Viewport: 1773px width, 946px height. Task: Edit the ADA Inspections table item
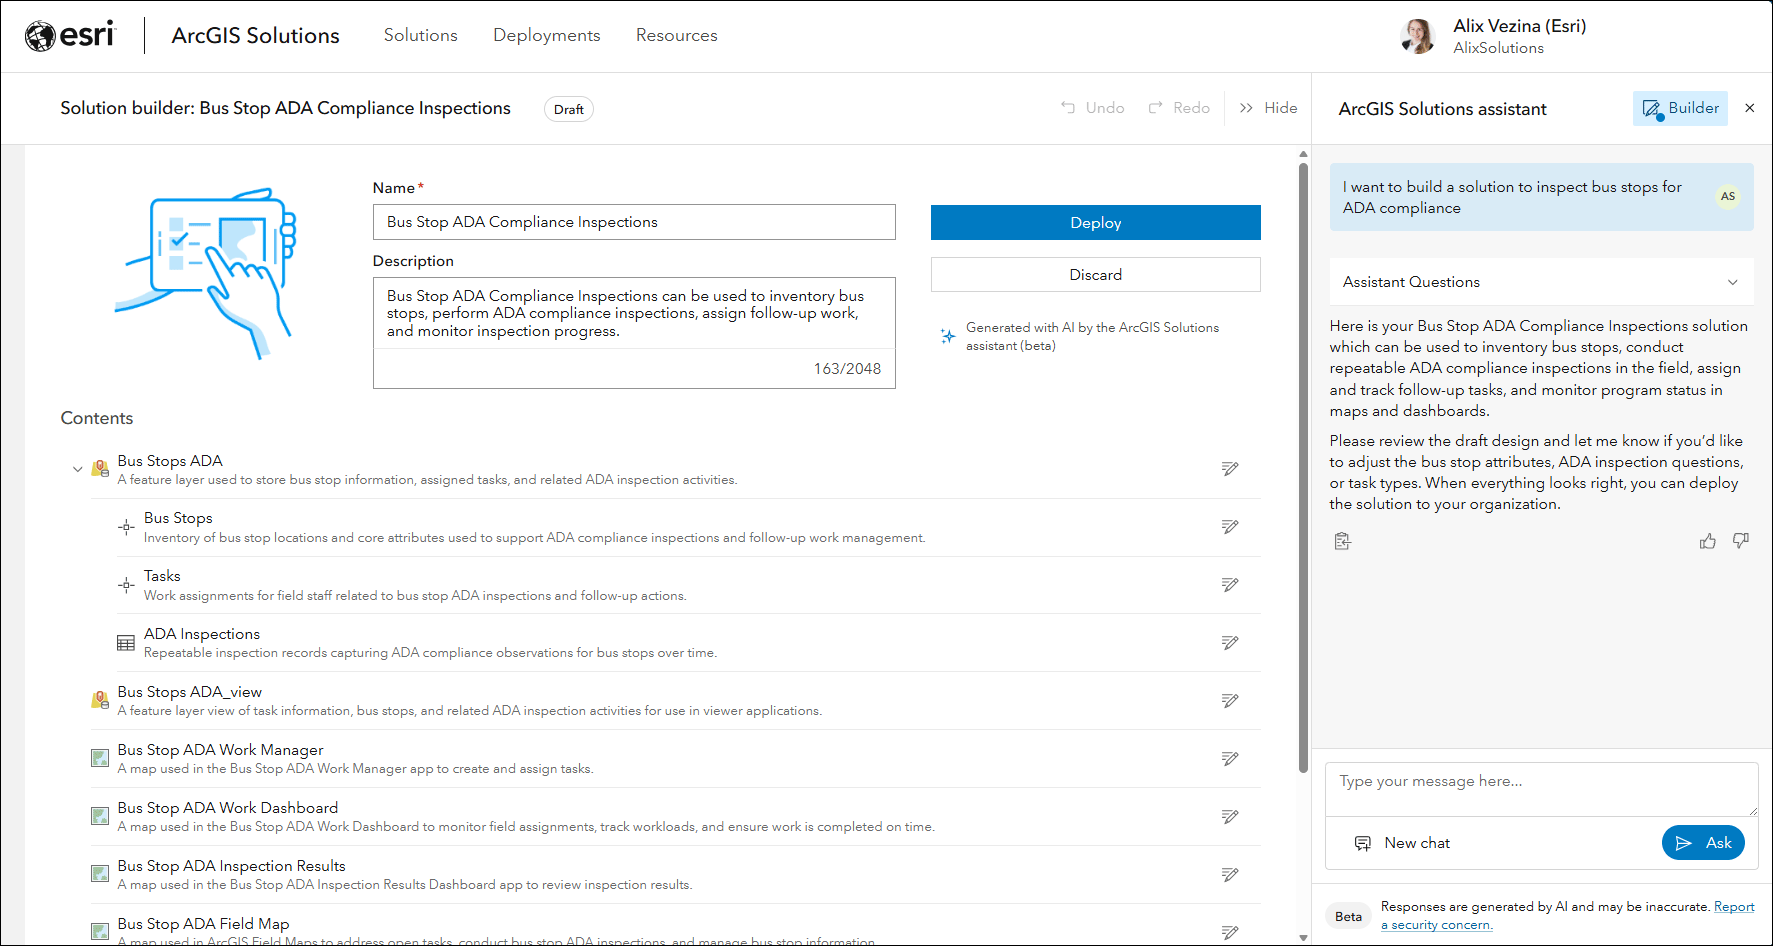click(1230, 643)
